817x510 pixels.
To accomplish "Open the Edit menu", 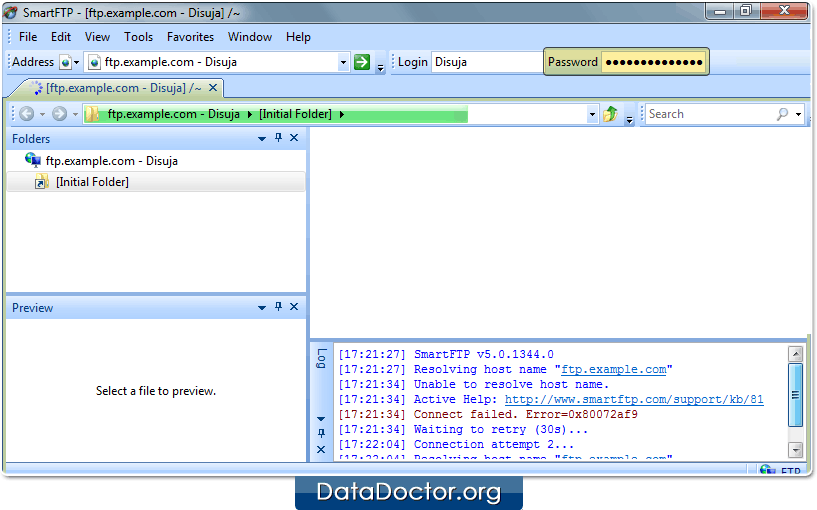I will pyautogui.click(x=60, y=37).
